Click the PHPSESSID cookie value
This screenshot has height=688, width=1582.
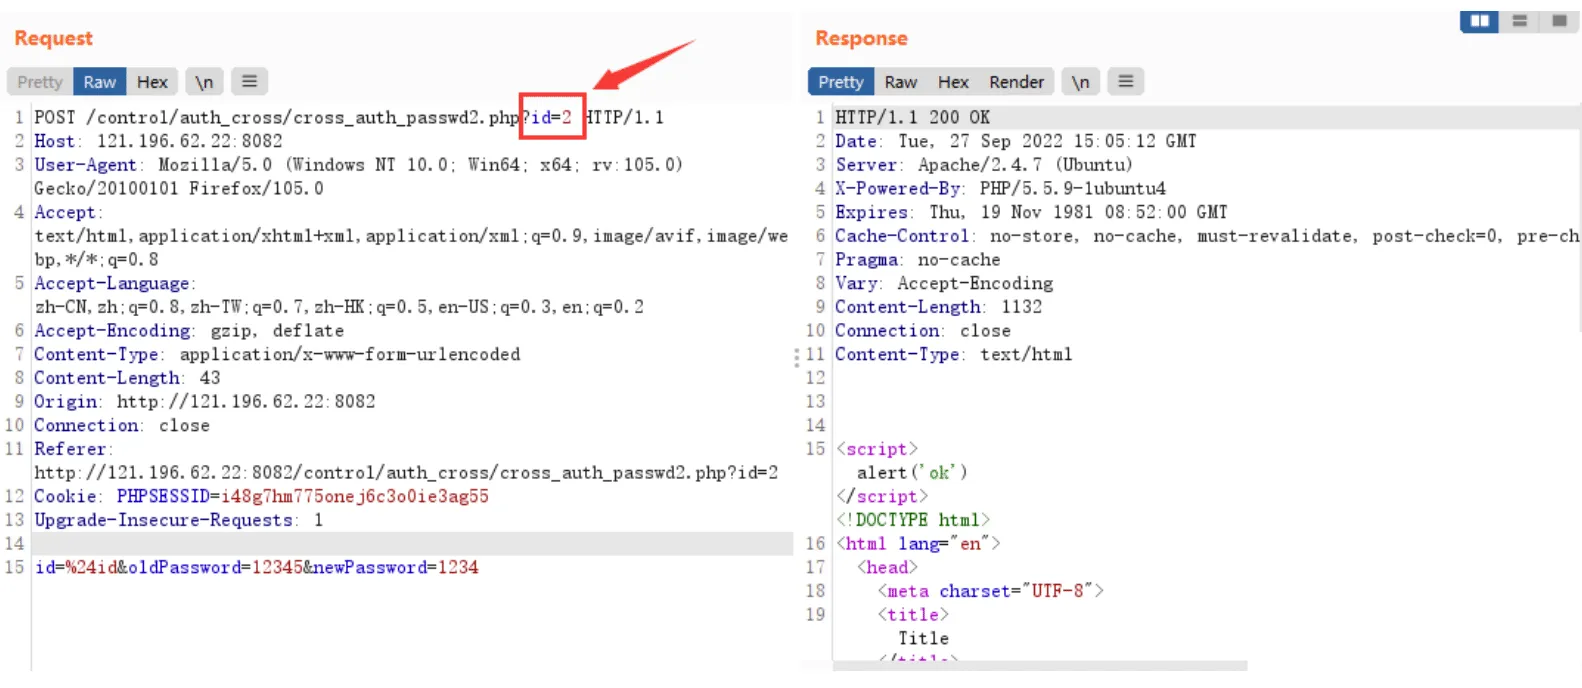355,496
